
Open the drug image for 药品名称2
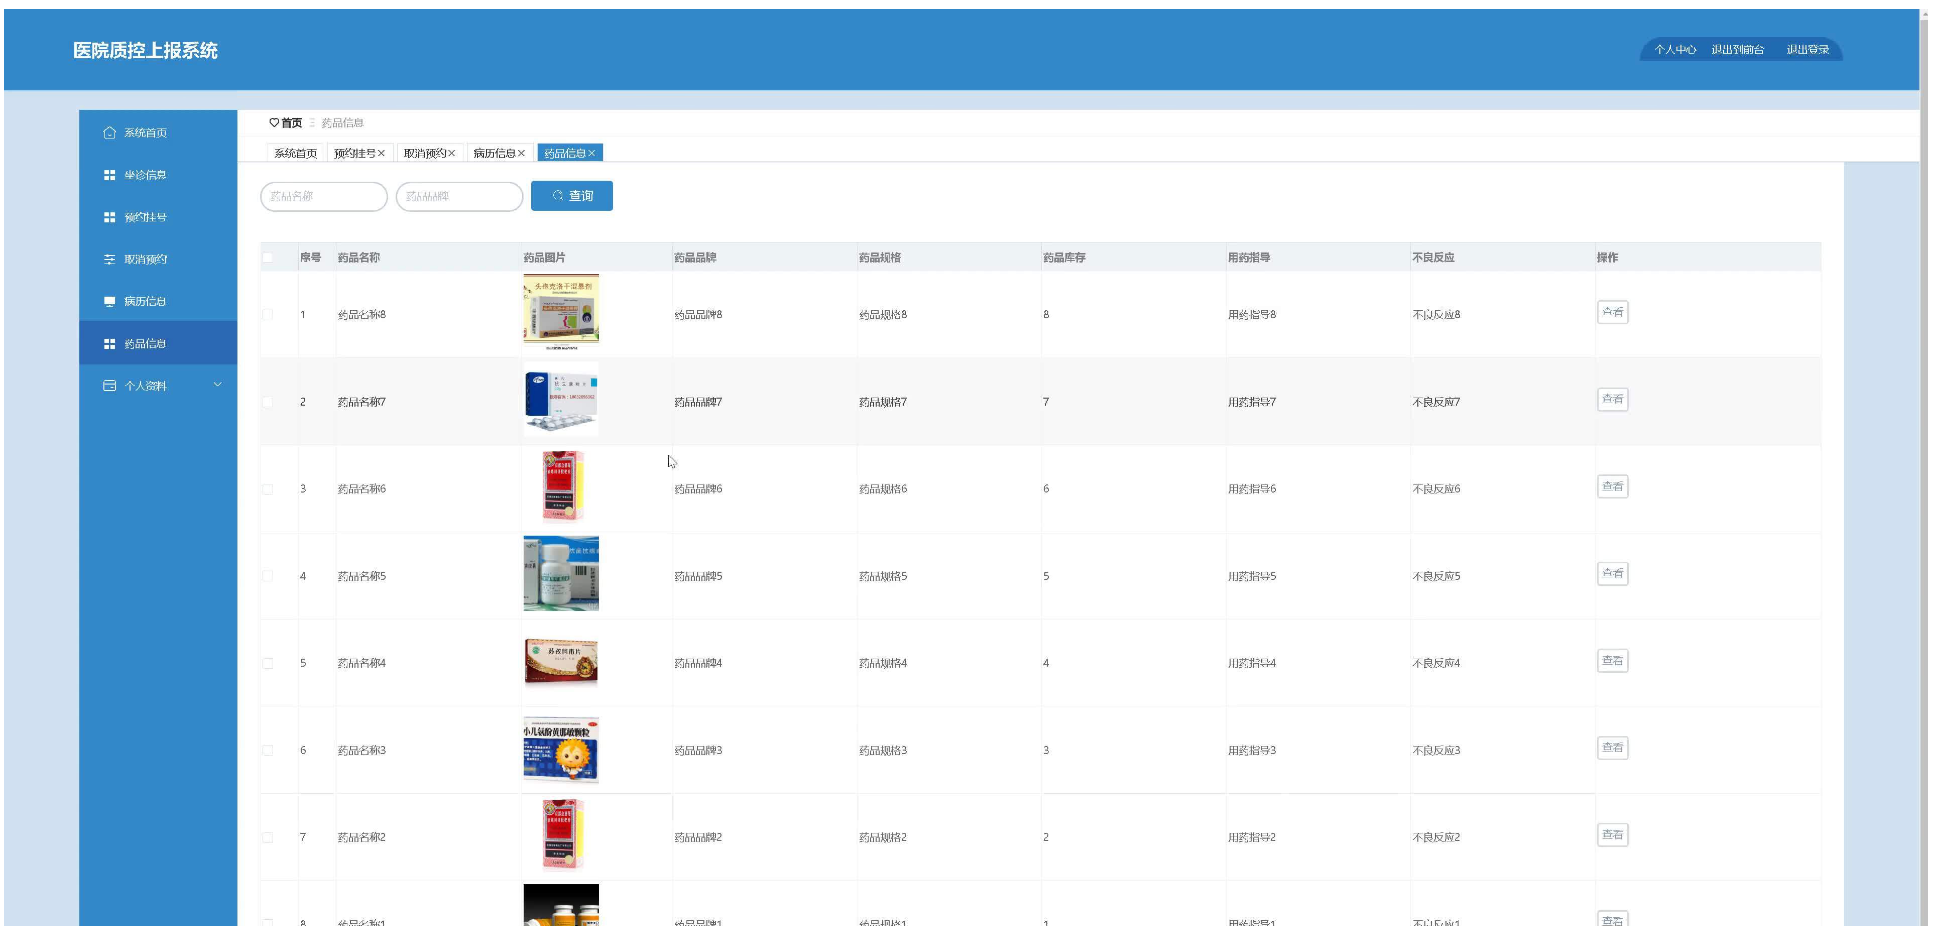point(561,834)
